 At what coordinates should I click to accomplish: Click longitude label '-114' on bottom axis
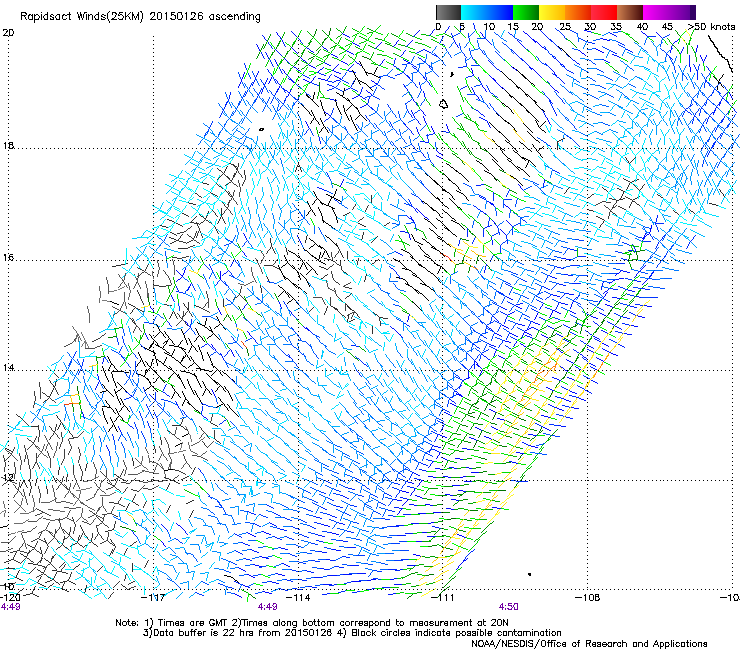tap(299, 598)
